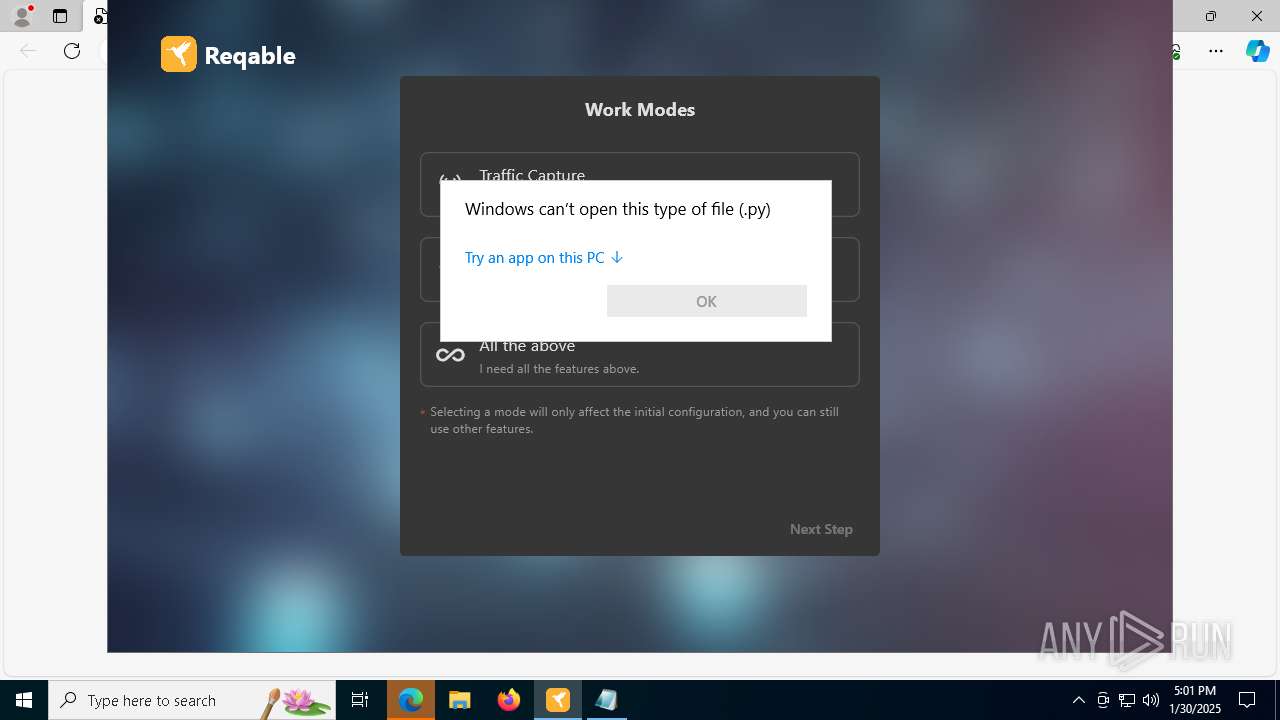Click the infinity icon for All the above

click(450, 355)
